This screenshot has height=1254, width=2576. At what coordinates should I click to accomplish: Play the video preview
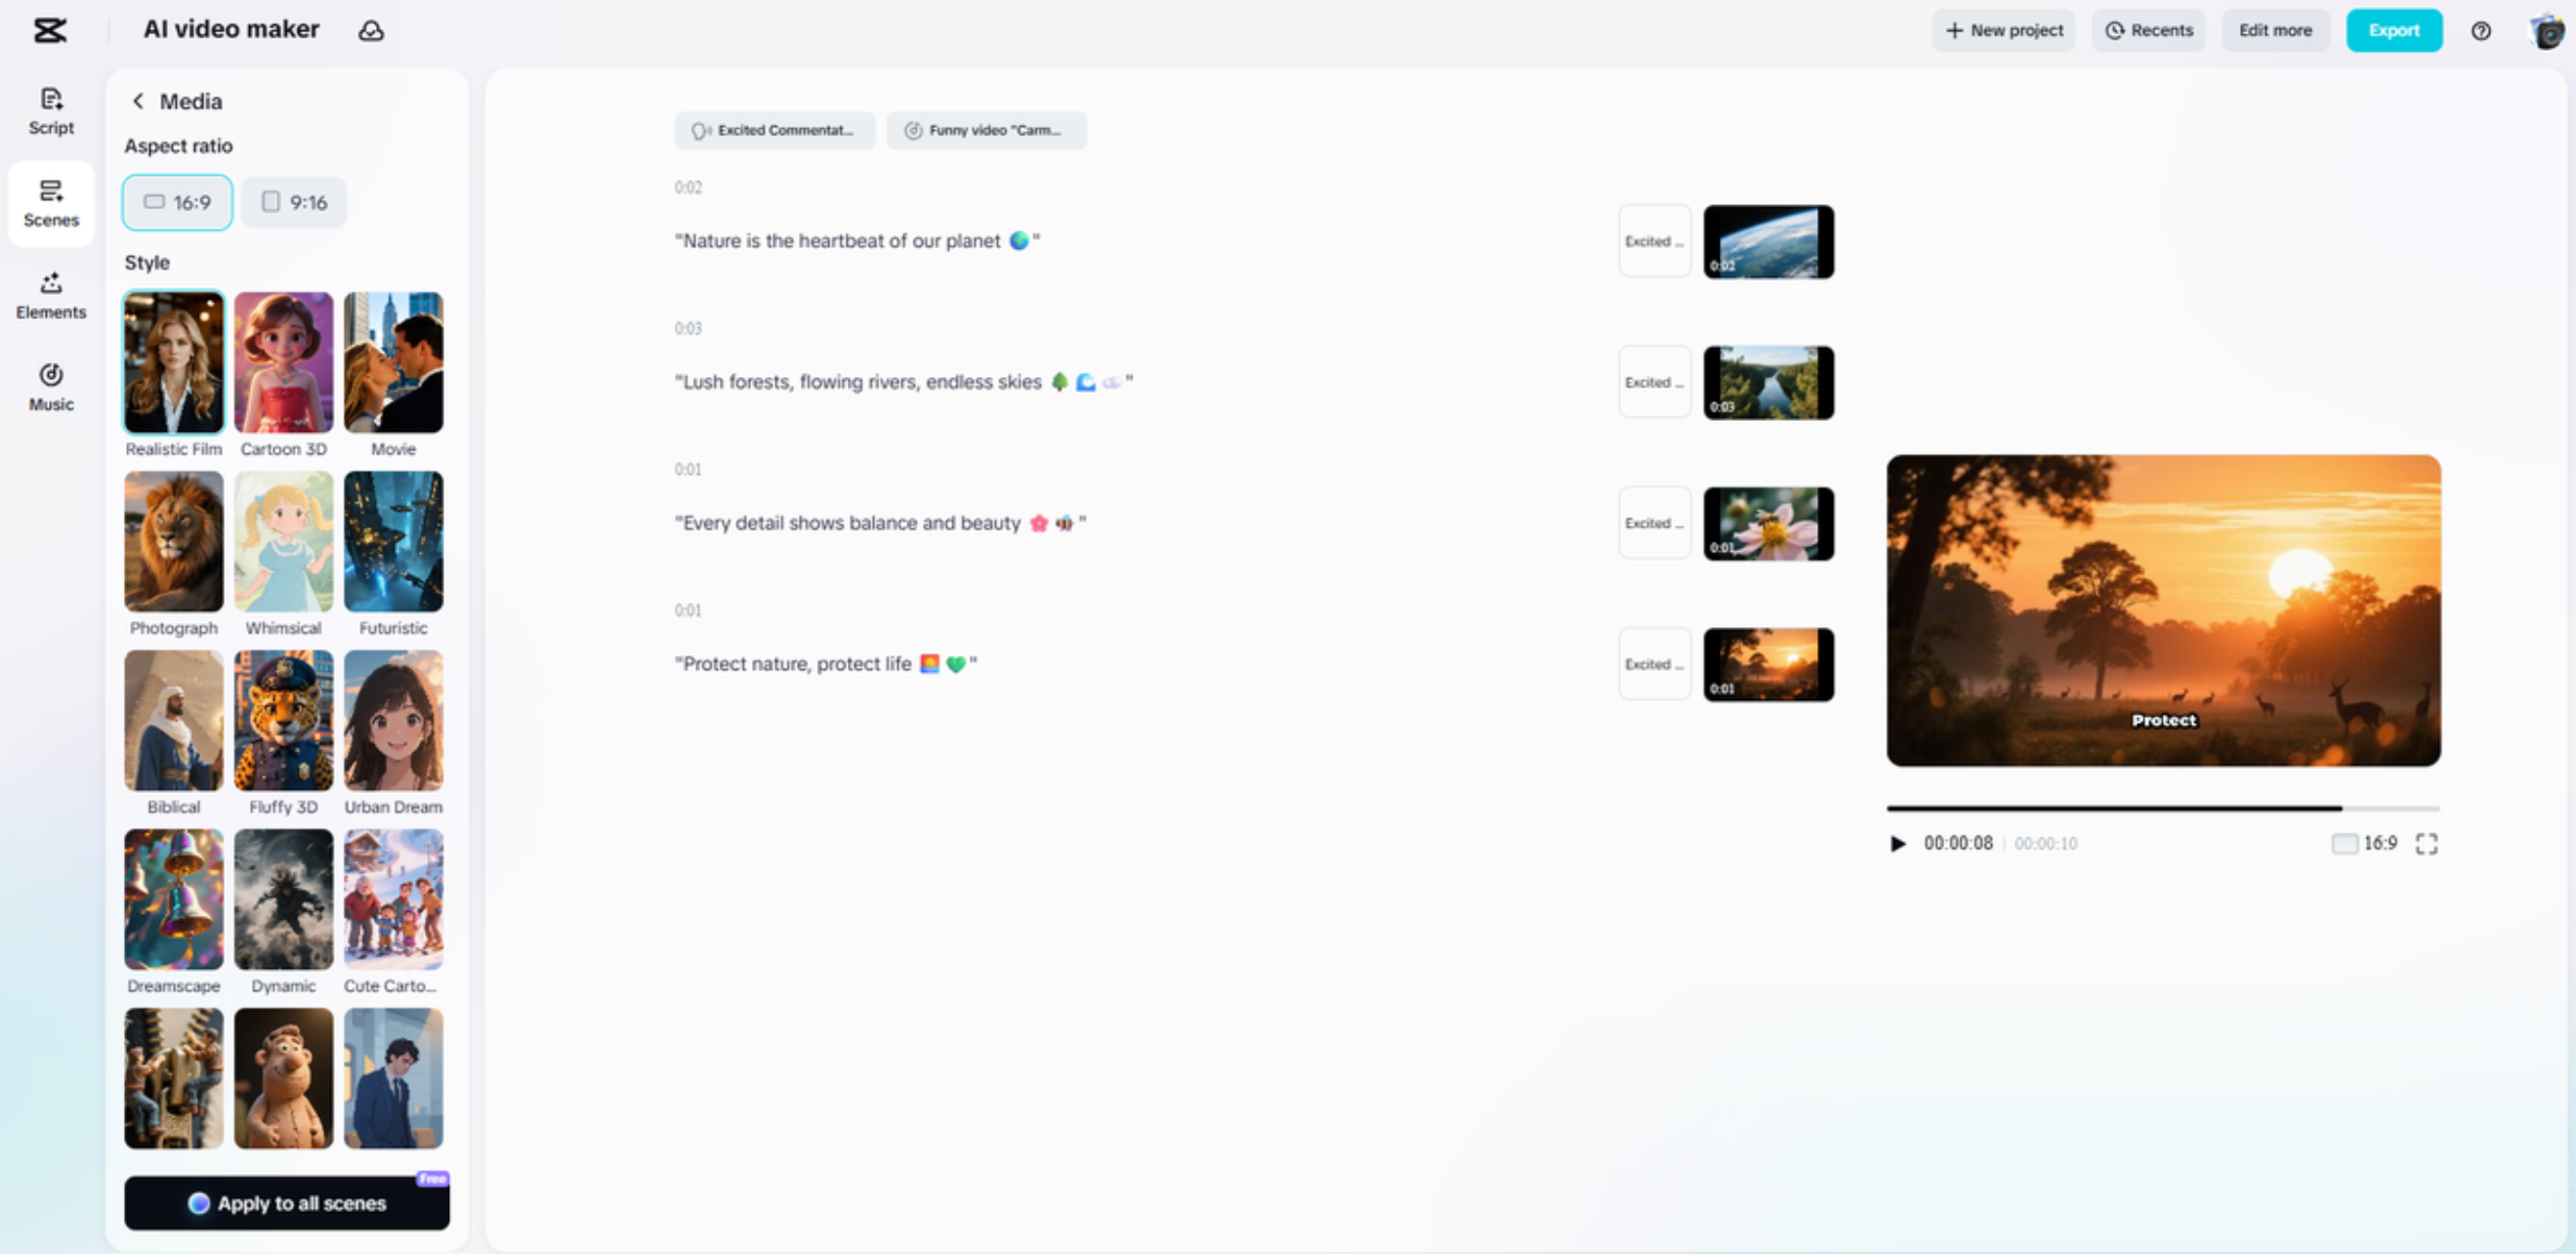click(x=1897, y=844)
